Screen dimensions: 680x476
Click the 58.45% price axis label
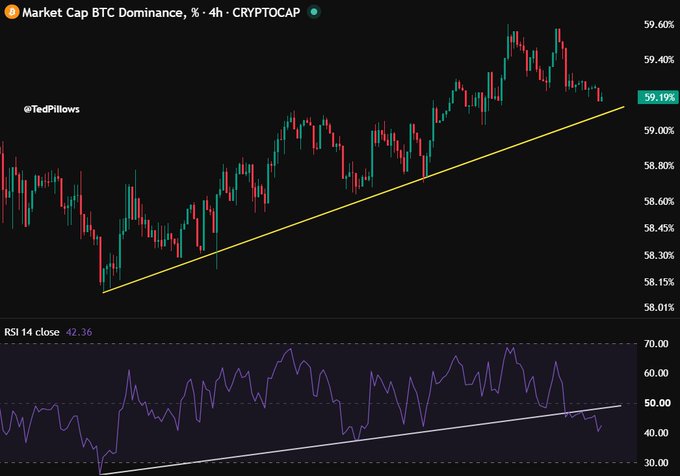click(x=659, y=228)
